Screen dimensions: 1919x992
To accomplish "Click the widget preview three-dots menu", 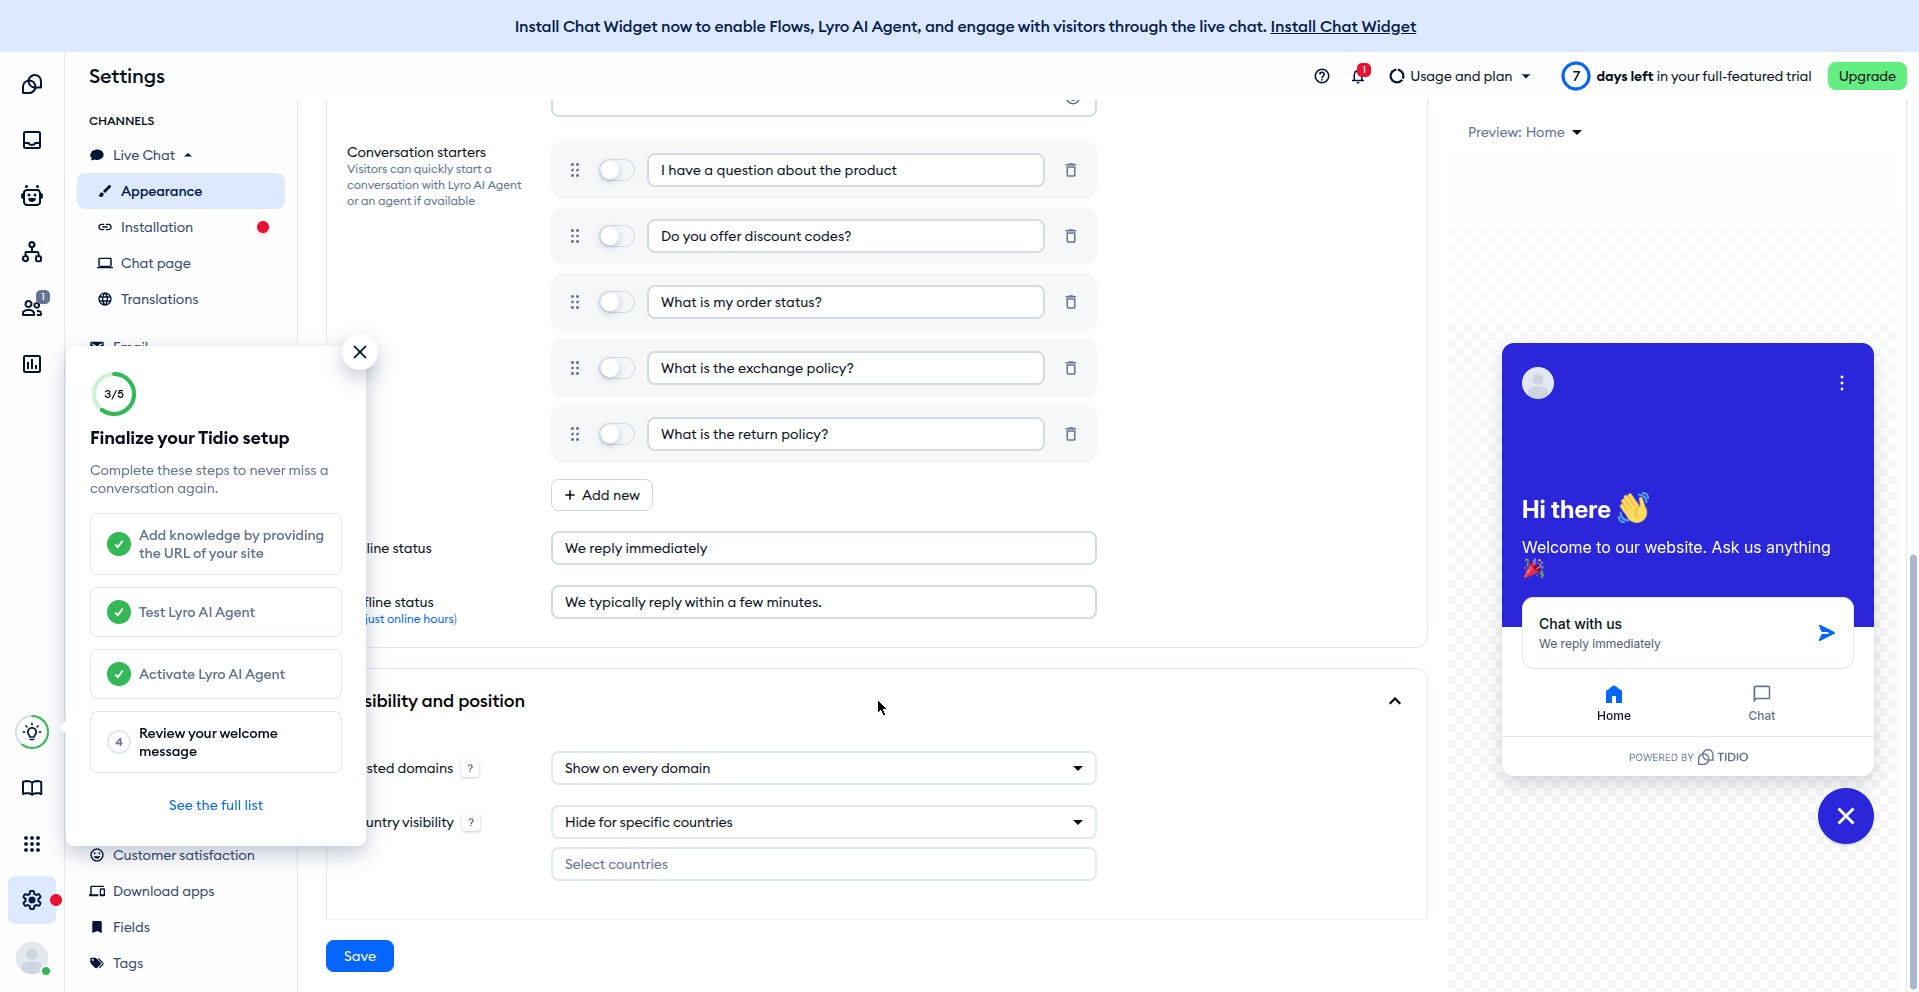I will click(x=1842, y=383).
